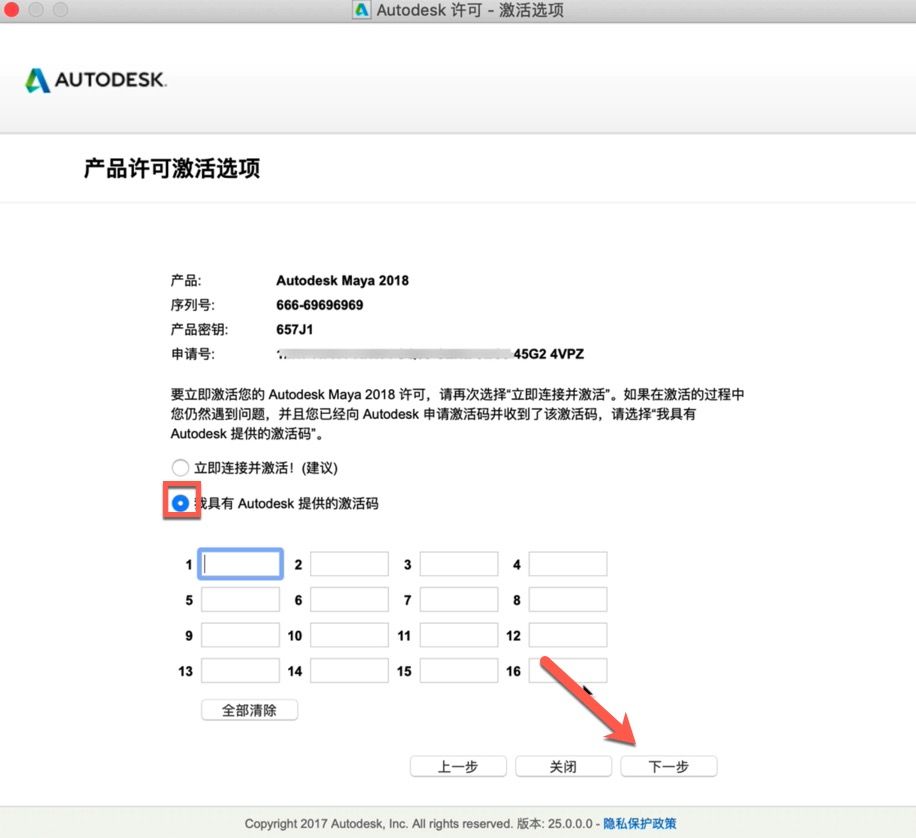Click the 产品密钥 label
The width and height of the screenshot is (916, 838).
(199, 330)
